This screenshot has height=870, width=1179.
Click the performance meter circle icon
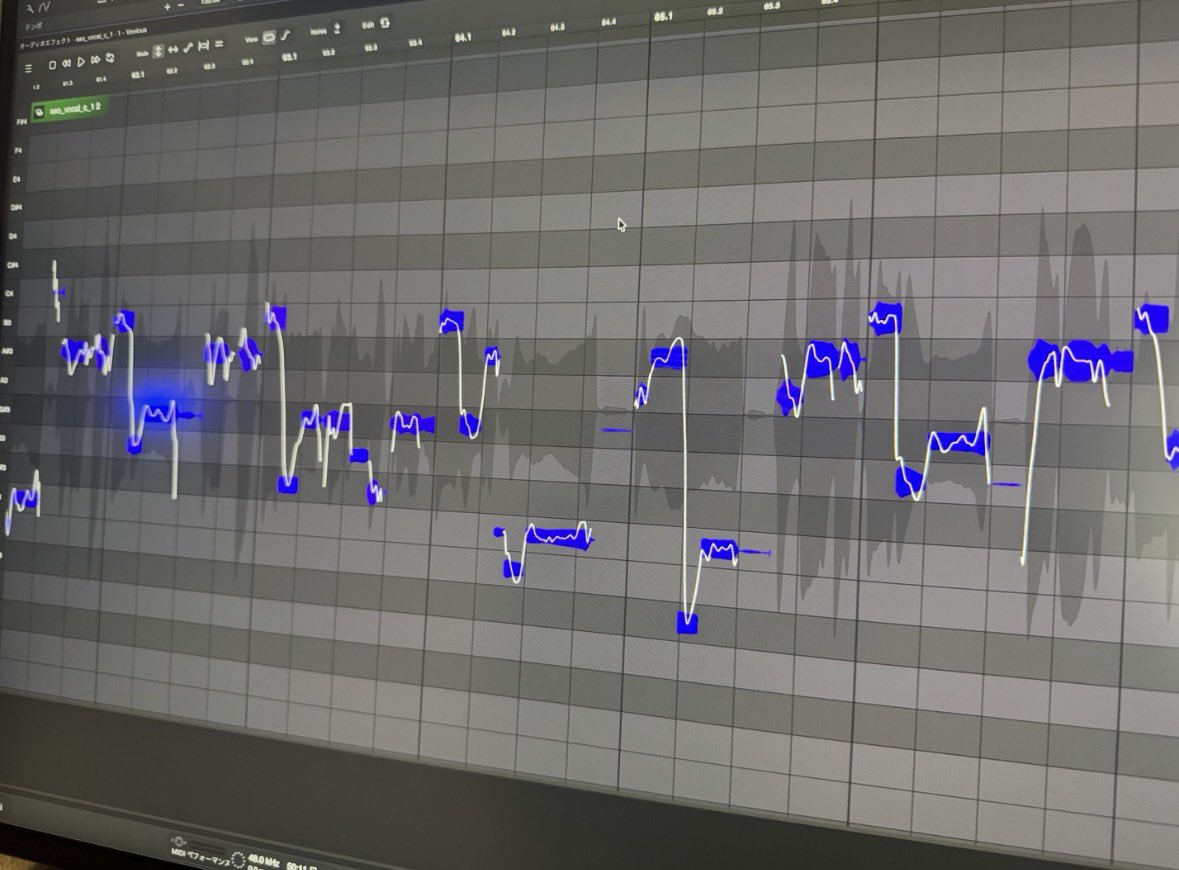point(238,859)
